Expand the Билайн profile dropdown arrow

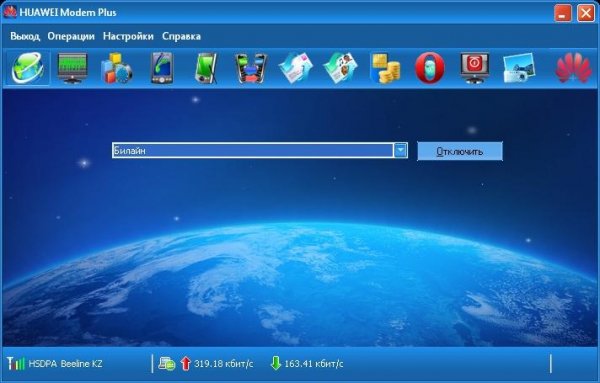(400, 150)
